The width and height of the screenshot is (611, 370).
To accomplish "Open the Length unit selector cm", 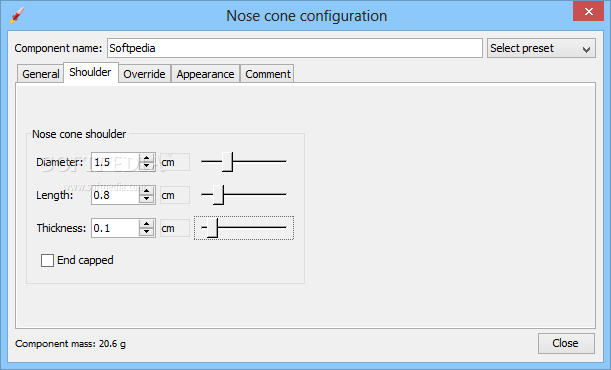I will tap(175, 195).
